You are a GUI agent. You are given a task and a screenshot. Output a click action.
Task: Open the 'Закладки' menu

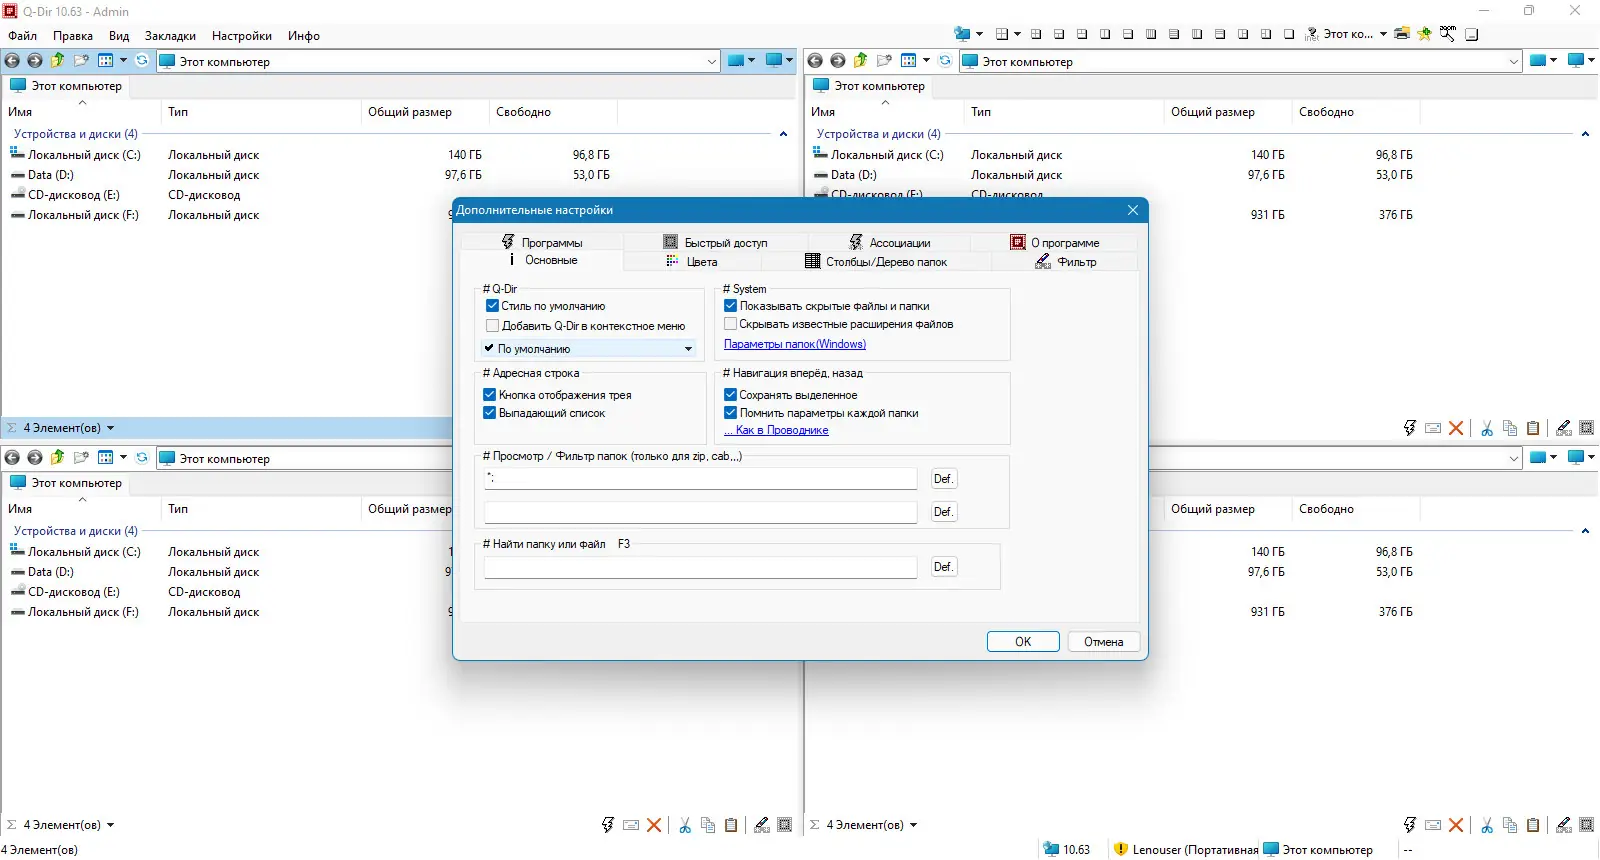(170, 36)
